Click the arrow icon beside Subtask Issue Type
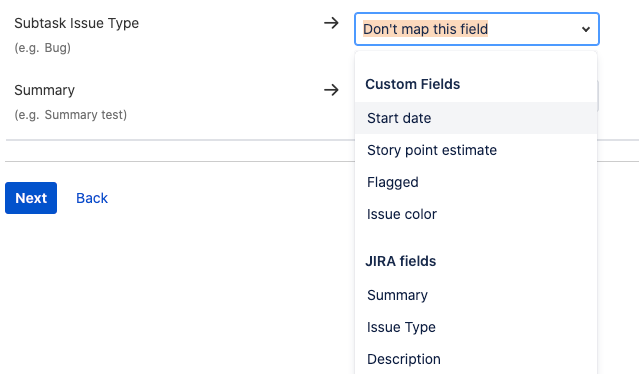The height and width of the screenshot is (374, 639). [331, 23]
